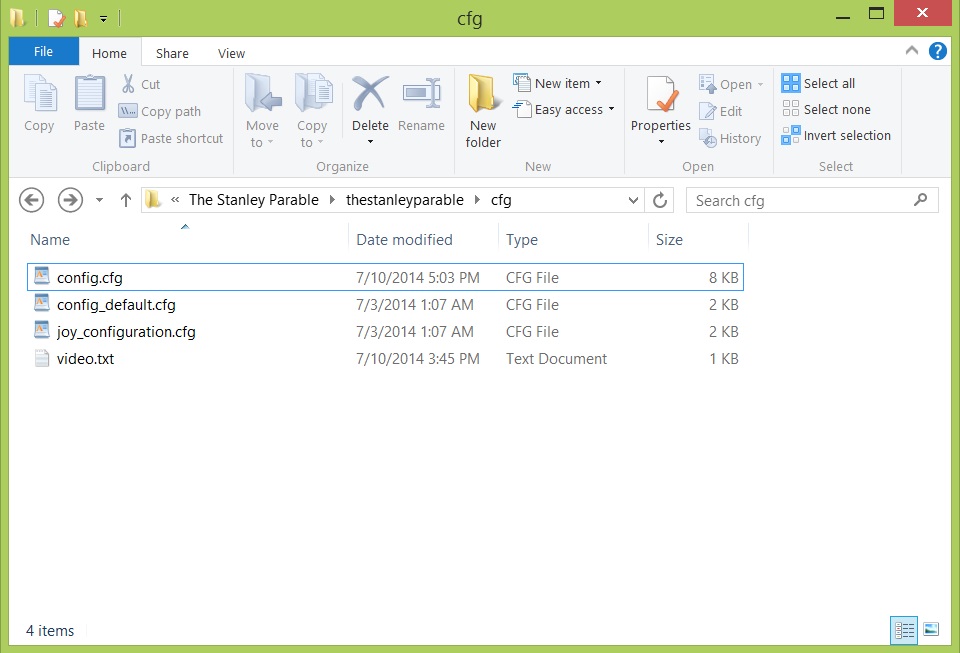Click the Text Document type cell
Image resolution: width=960 pixels, height=653 pixels.
point(556,359)
